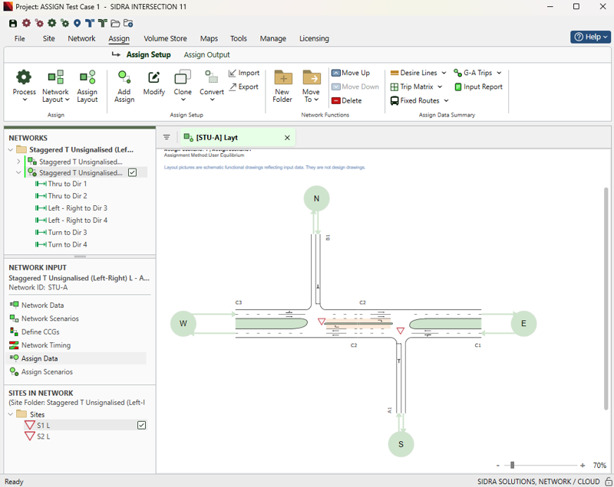The width and height of the screenshot is (614, 487).
Task: Open the Input Report
Action: click(478, 87)
